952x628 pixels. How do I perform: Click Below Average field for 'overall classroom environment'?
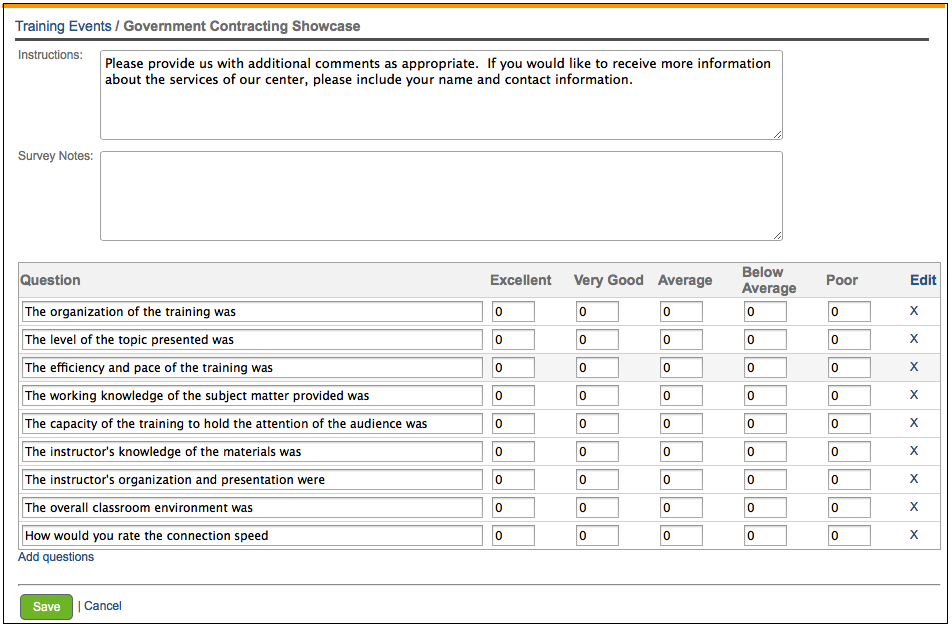765,508
